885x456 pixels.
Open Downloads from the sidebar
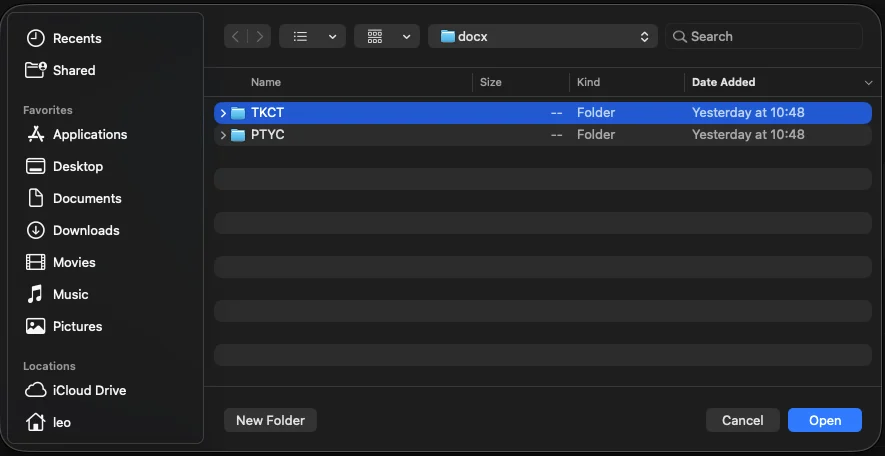(73, 230)
